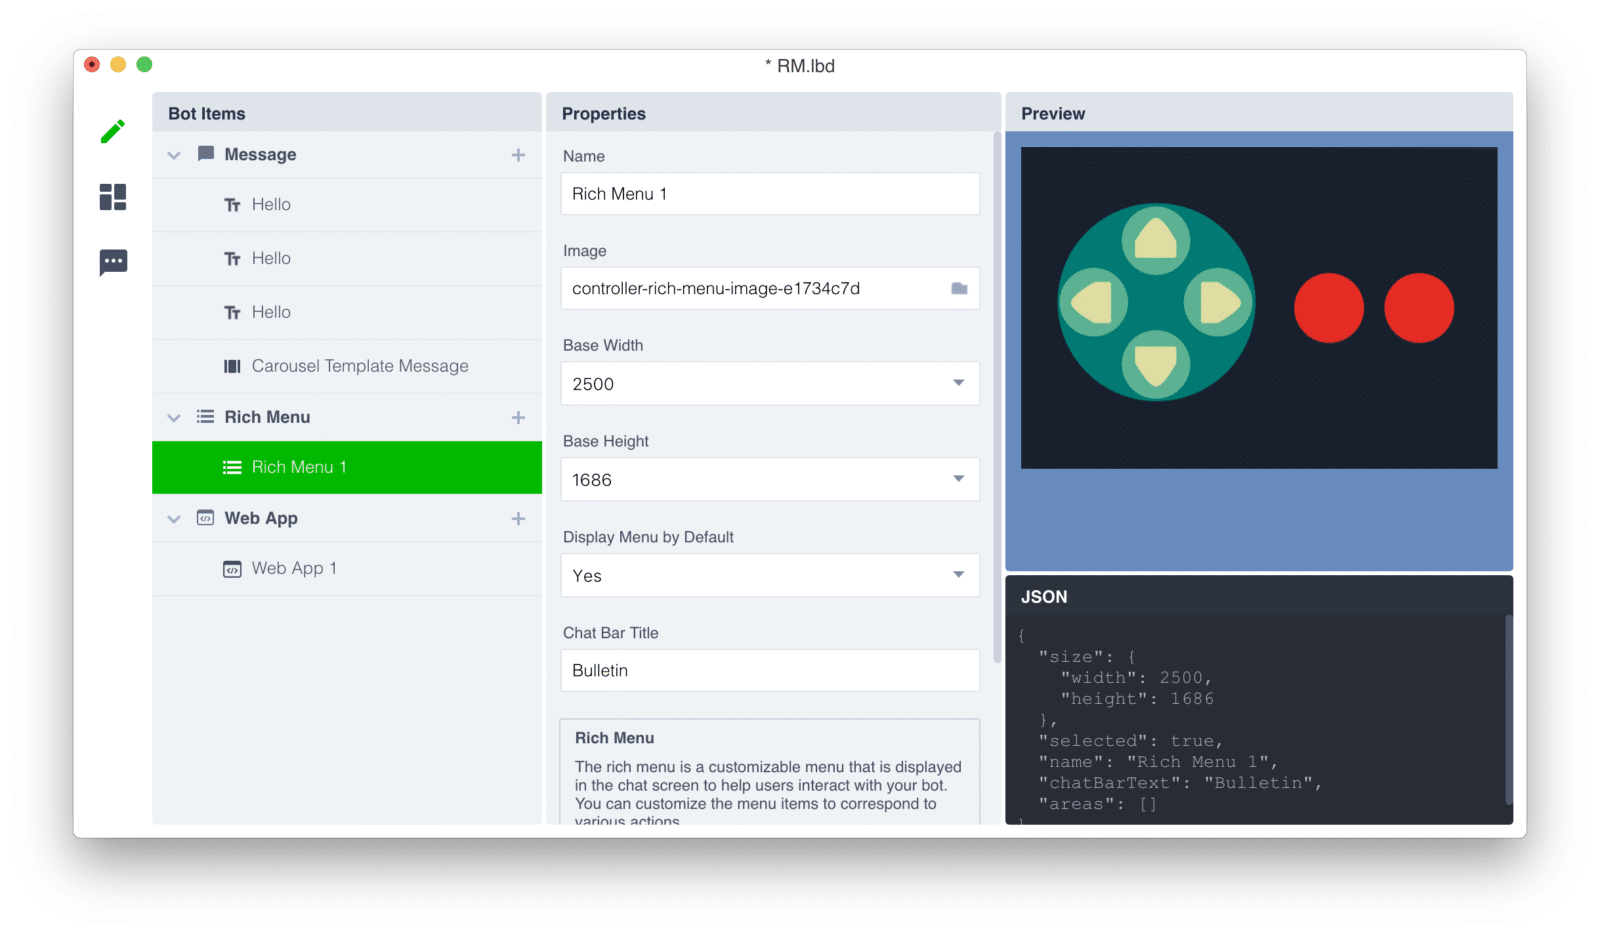1600x935 pixels.
Task: Click the controller image in Preview
Action: (x=1258, y=308)
